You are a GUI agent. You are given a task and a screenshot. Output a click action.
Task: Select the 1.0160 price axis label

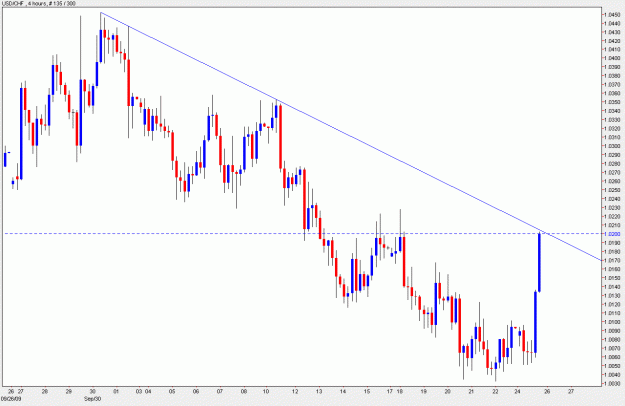pyautogui.click(x=612, y=269)
